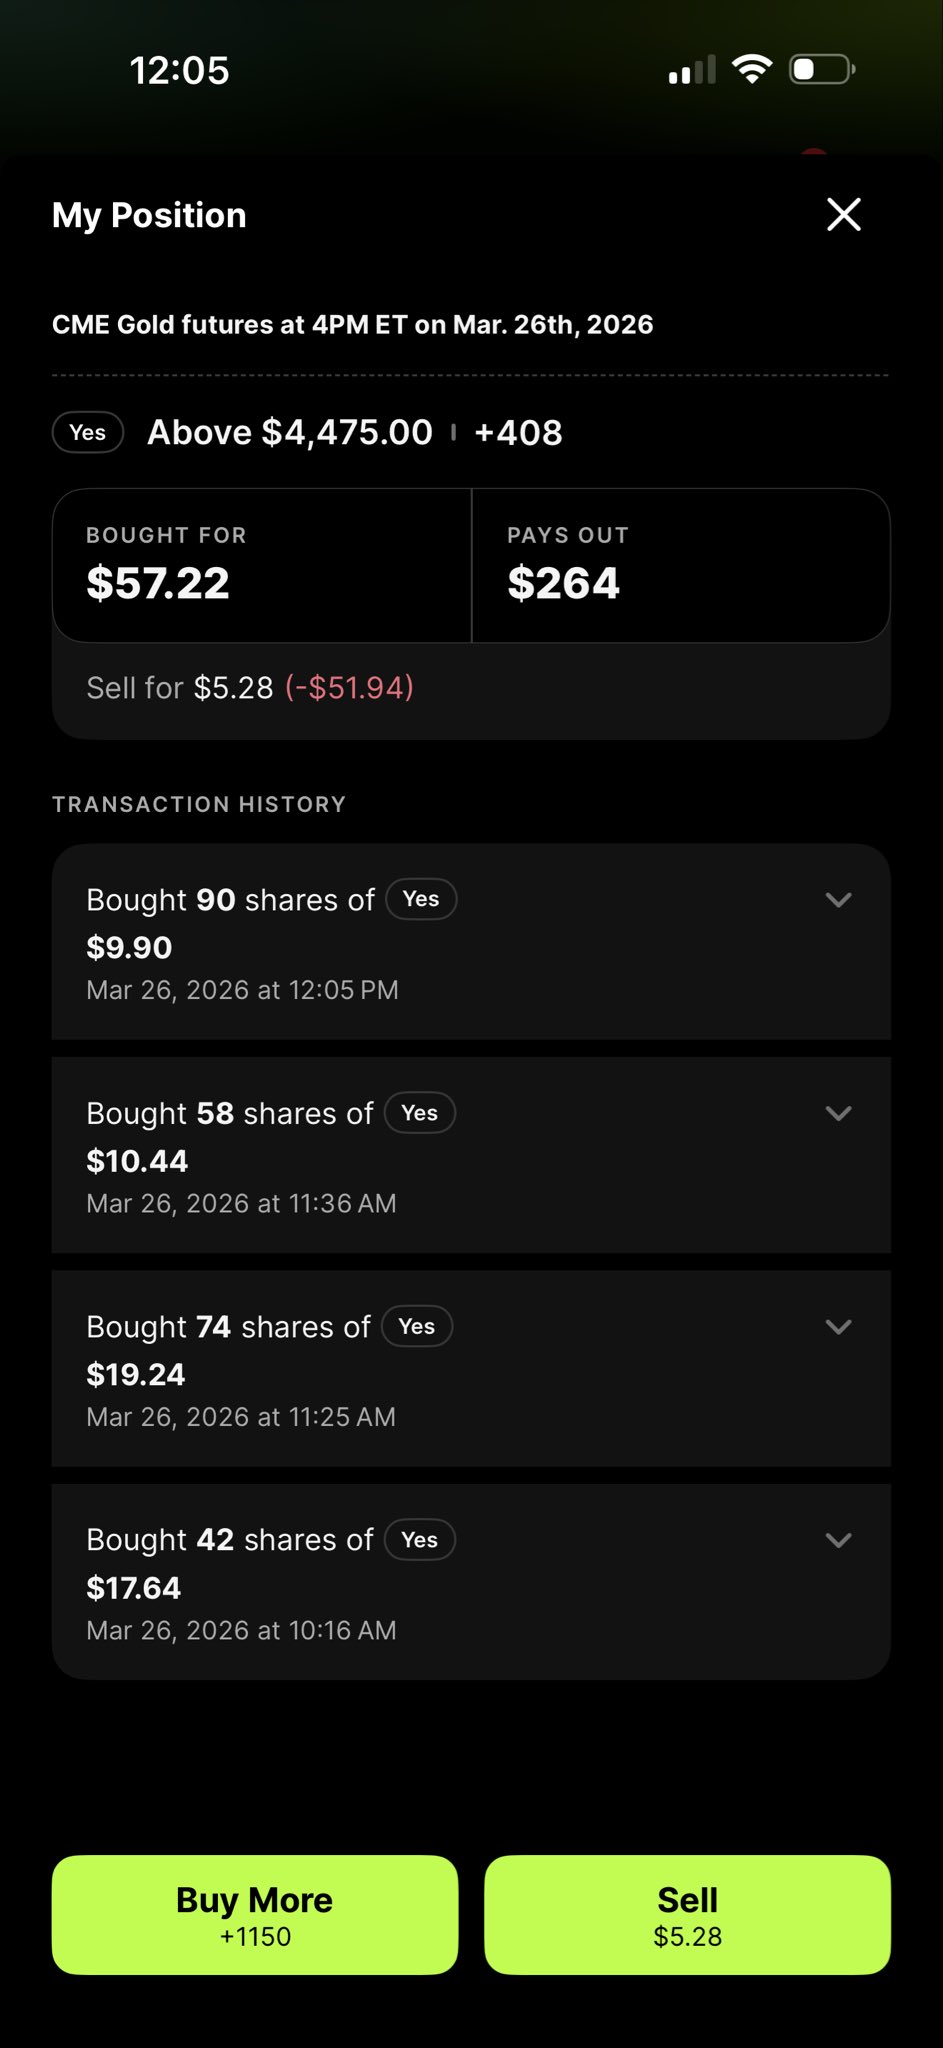
Task: Tap the 12:05 status bar clock
Action: [179, 70]
